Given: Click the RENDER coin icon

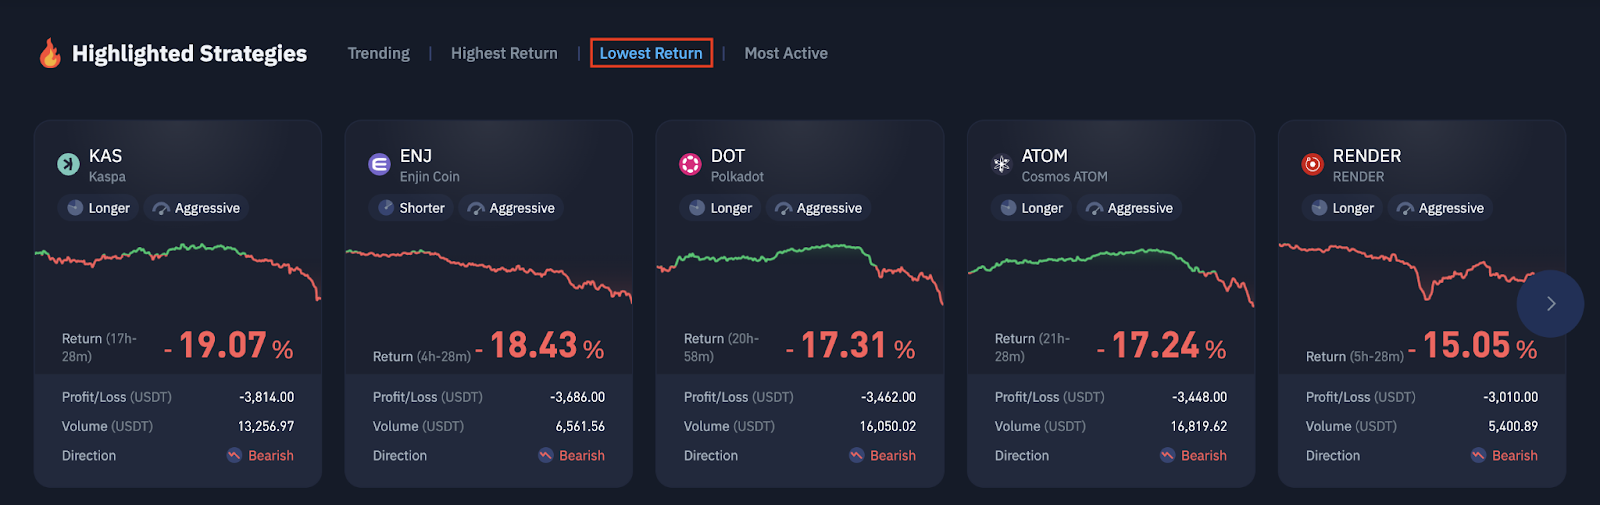Looking at the screenshot, I should point(1312,164).
